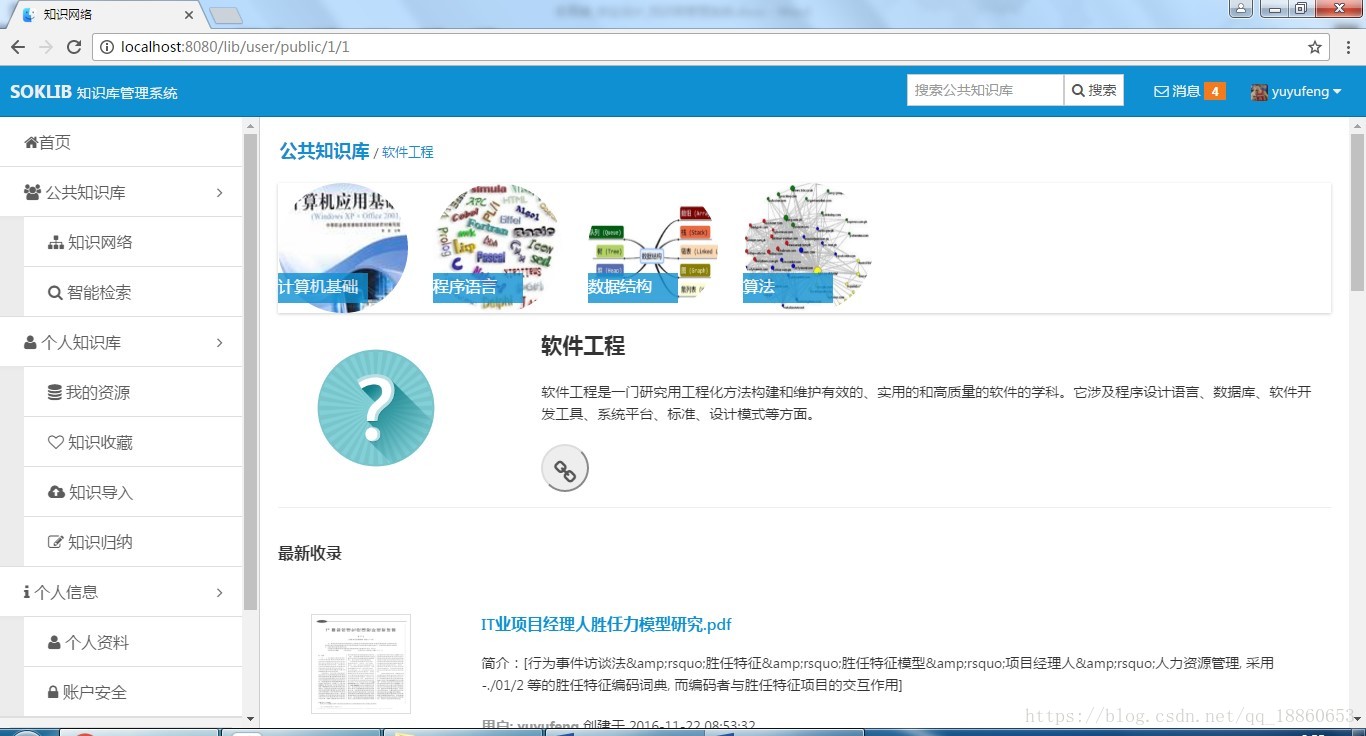The height and width of the screenshot is (736, 1366).
Task: Open the 计算机基础 category thumbnail
Action: pos(343,248)
